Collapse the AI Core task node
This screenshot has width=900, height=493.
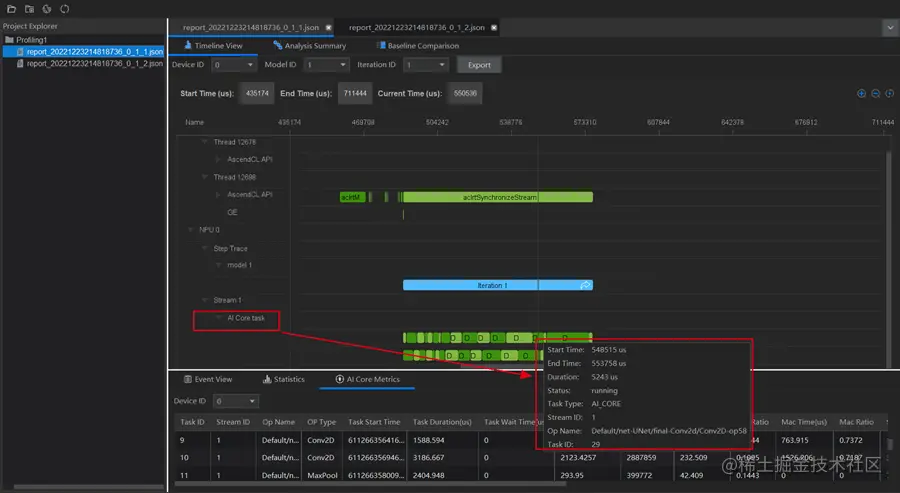pyautogui.click(x=218, y=317)
